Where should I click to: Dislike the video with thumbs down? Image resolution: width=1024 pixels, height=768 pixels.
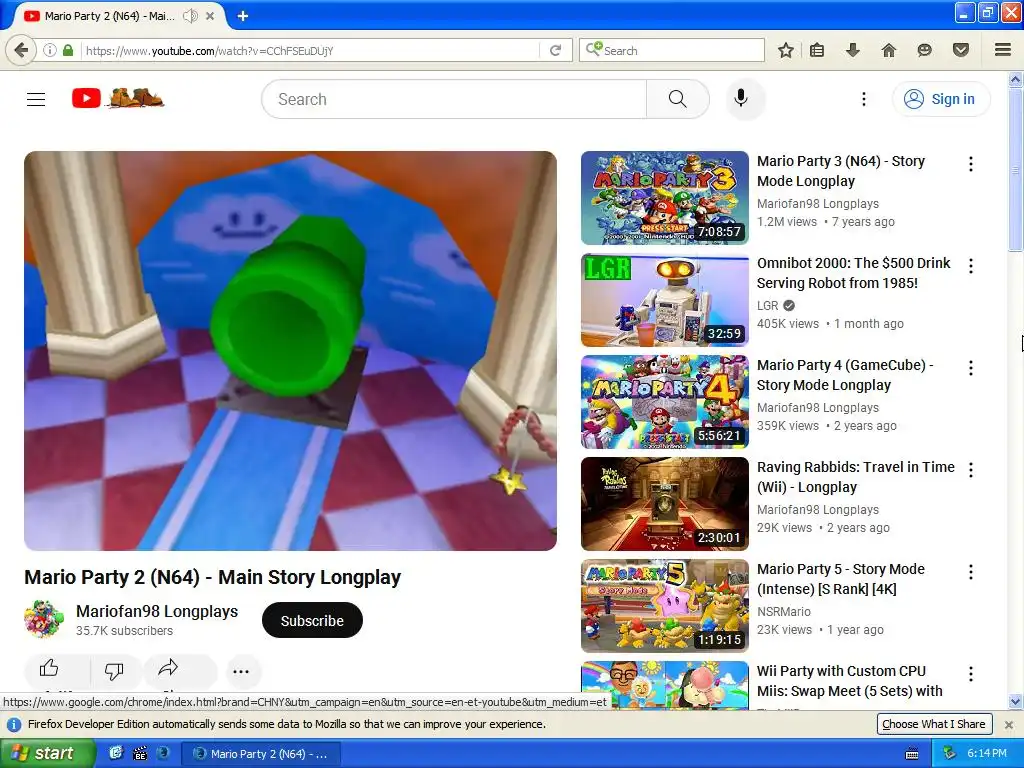pos(114,669)
